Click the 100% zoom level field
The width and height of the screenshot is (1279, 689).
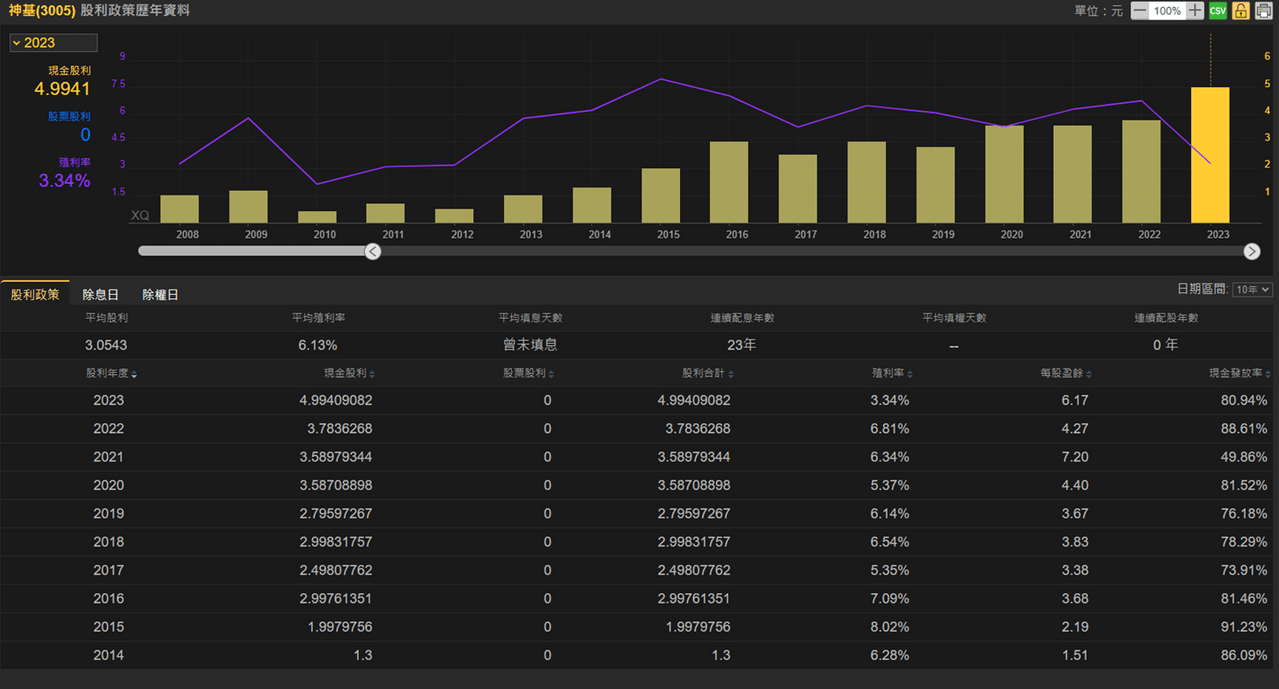(x=1167, y=11)
